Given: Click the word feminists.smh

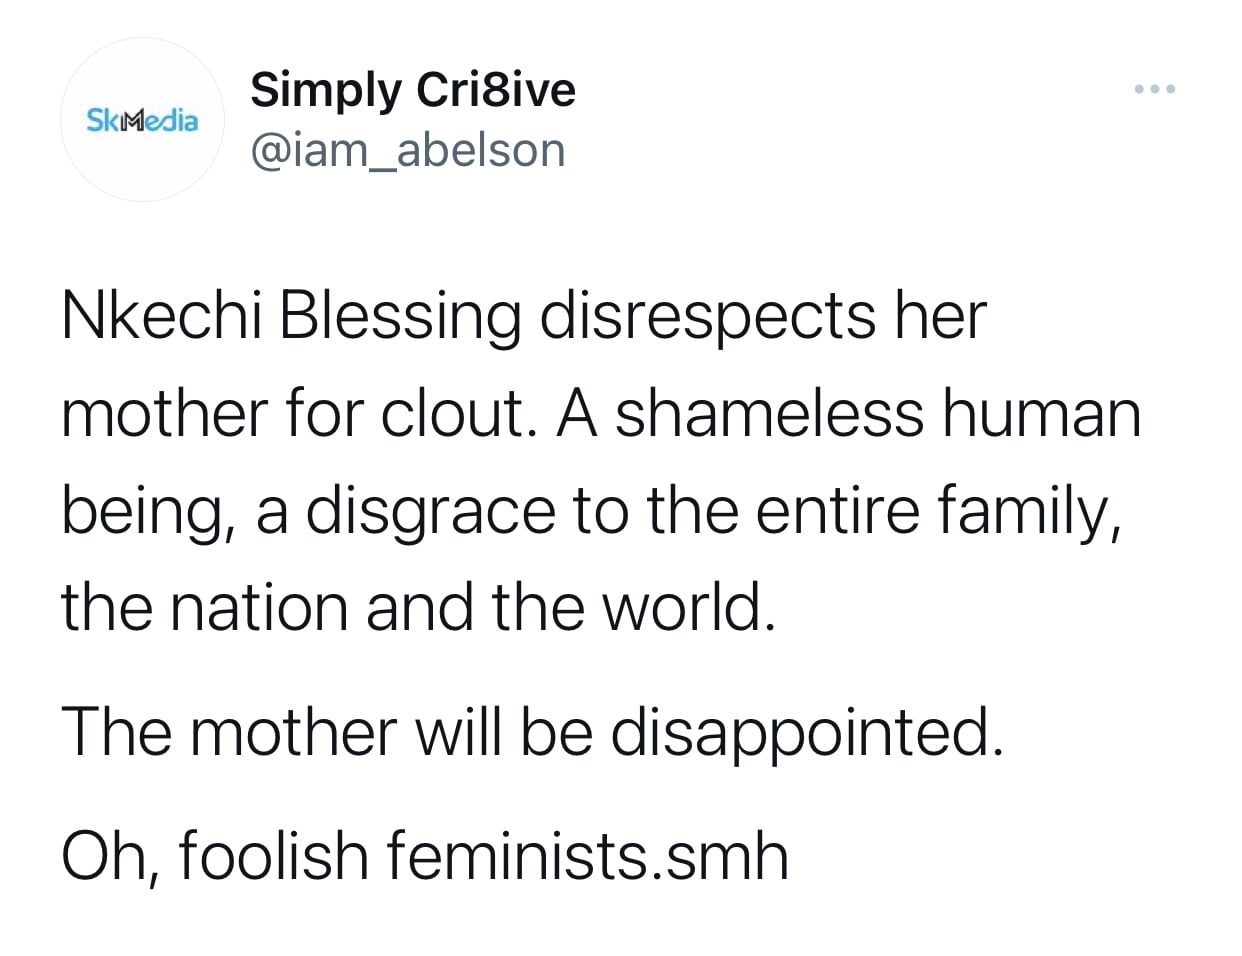Looking at the screenshot, I should 587,857.
